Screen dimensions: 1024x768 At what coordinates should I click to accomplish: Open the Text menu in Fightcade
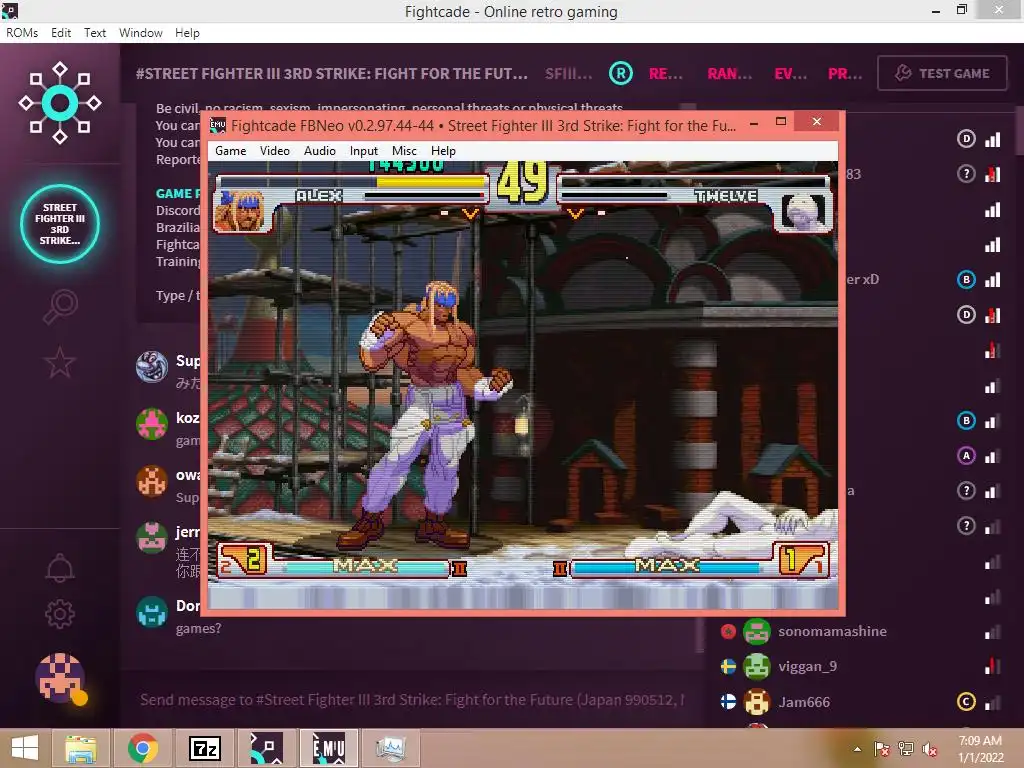click(95, 33)
